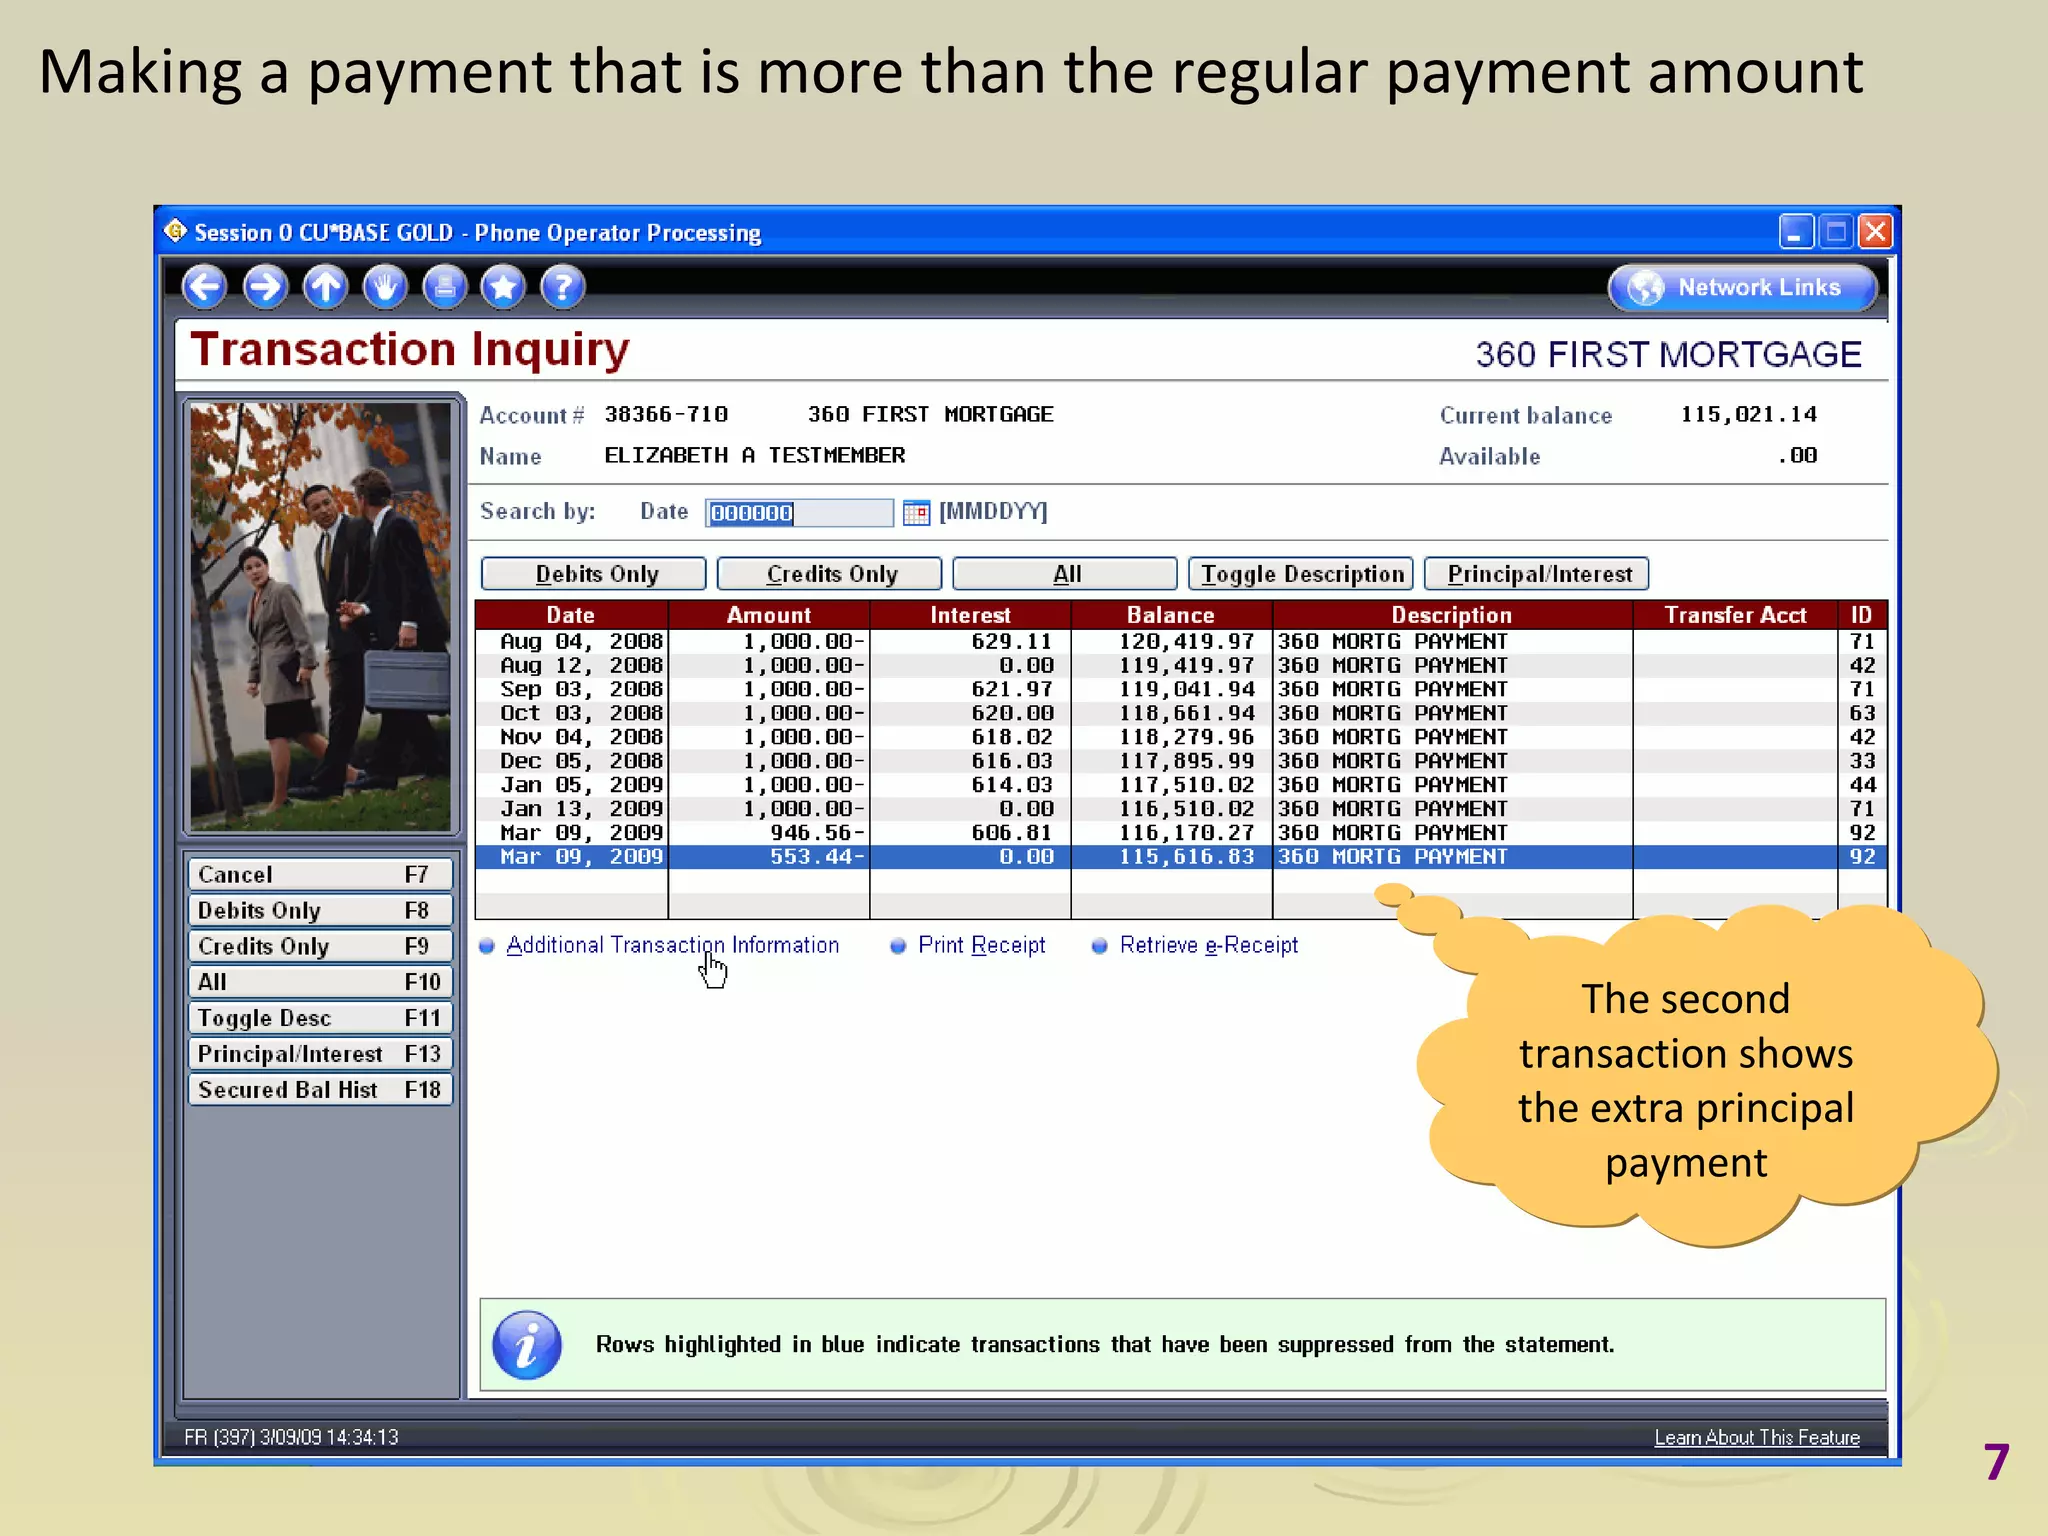The height and width of the screenshot is (1536, 2048).
Task: Select the Oct 03, 2008 transaction row
Action: [x=1180, y=714]
